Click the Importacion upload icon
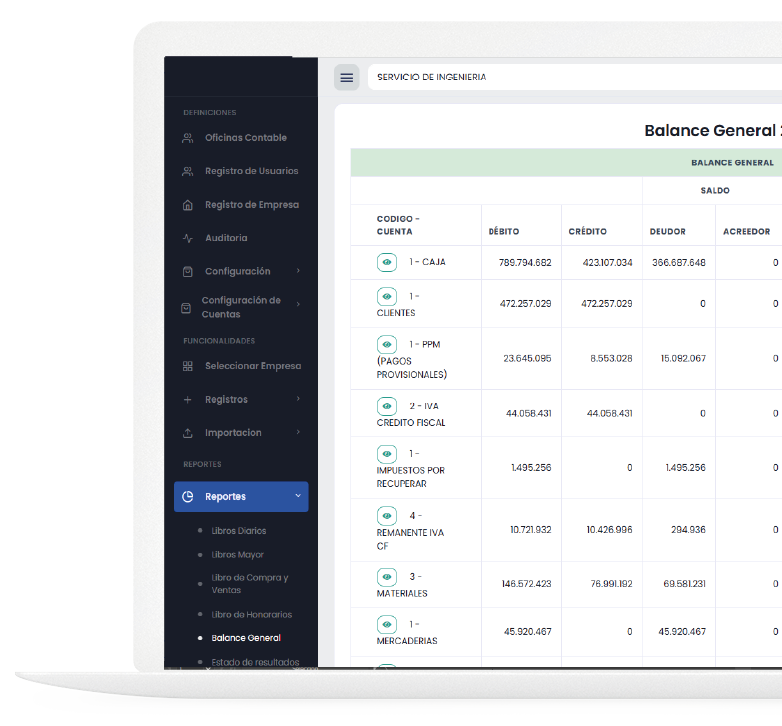Screen dimensions: 782x726 click(x=188, y=433)
